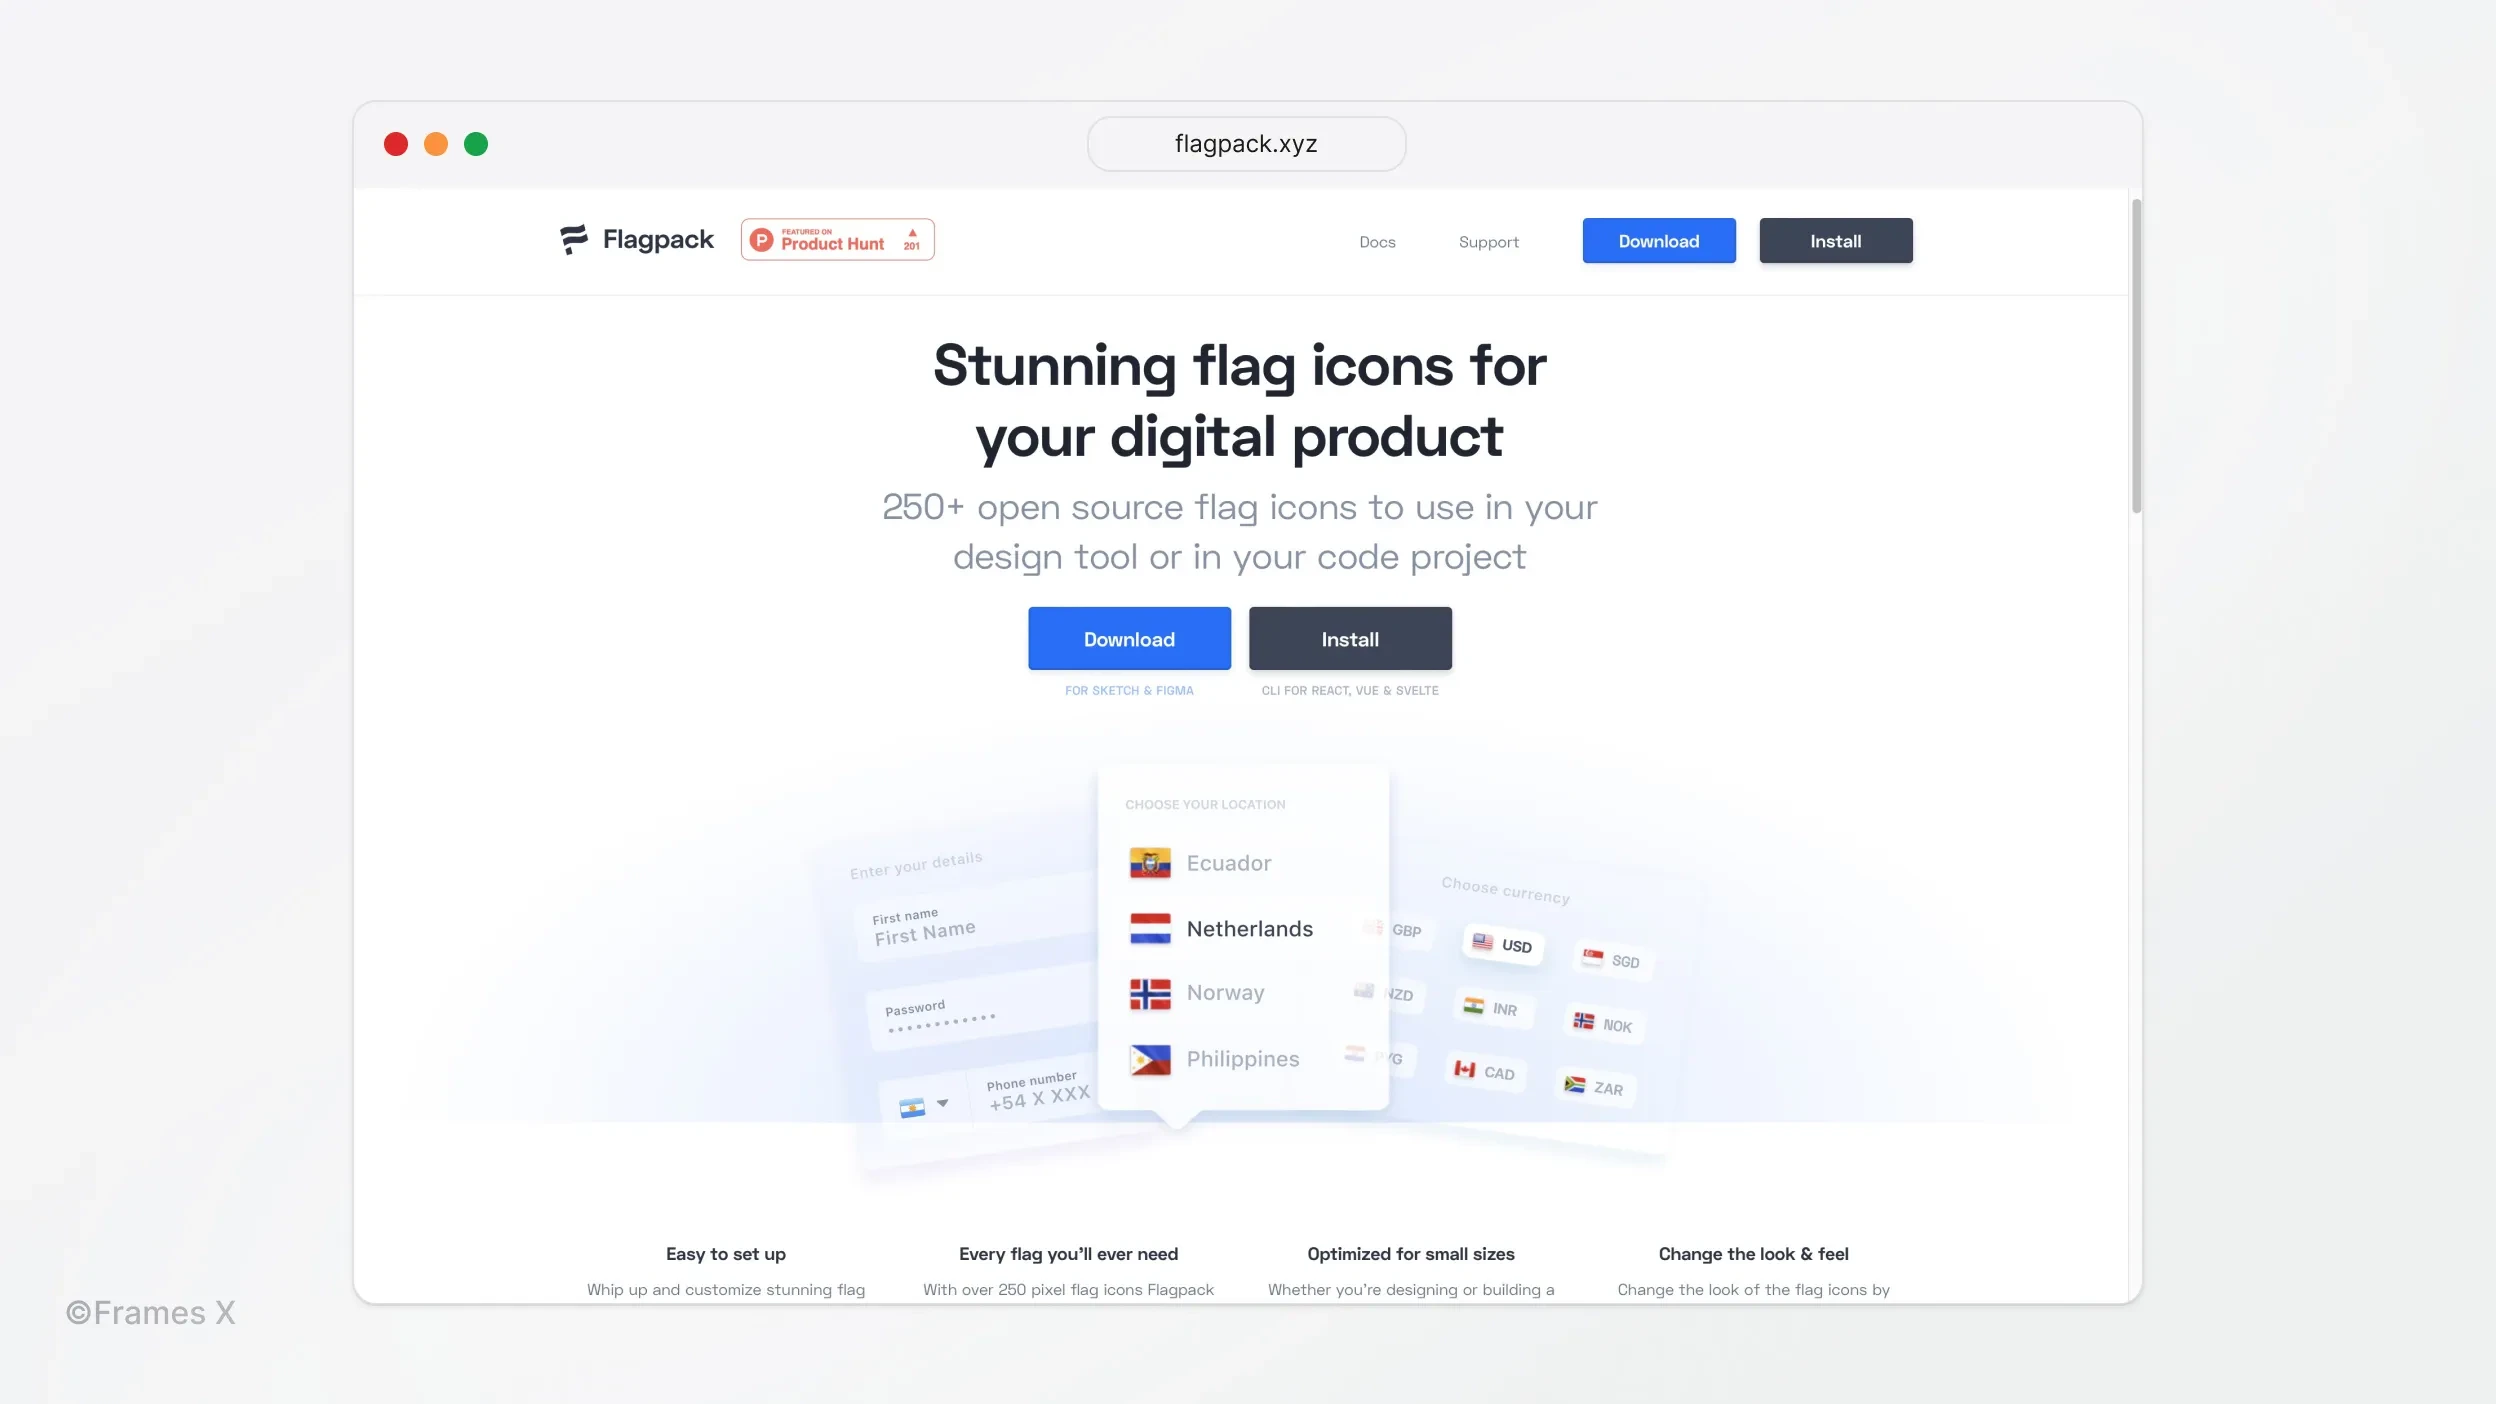Screen dimensions: 2496x1404
Task: Select the Norway flag icon
Action: (x=1149, y=993)
